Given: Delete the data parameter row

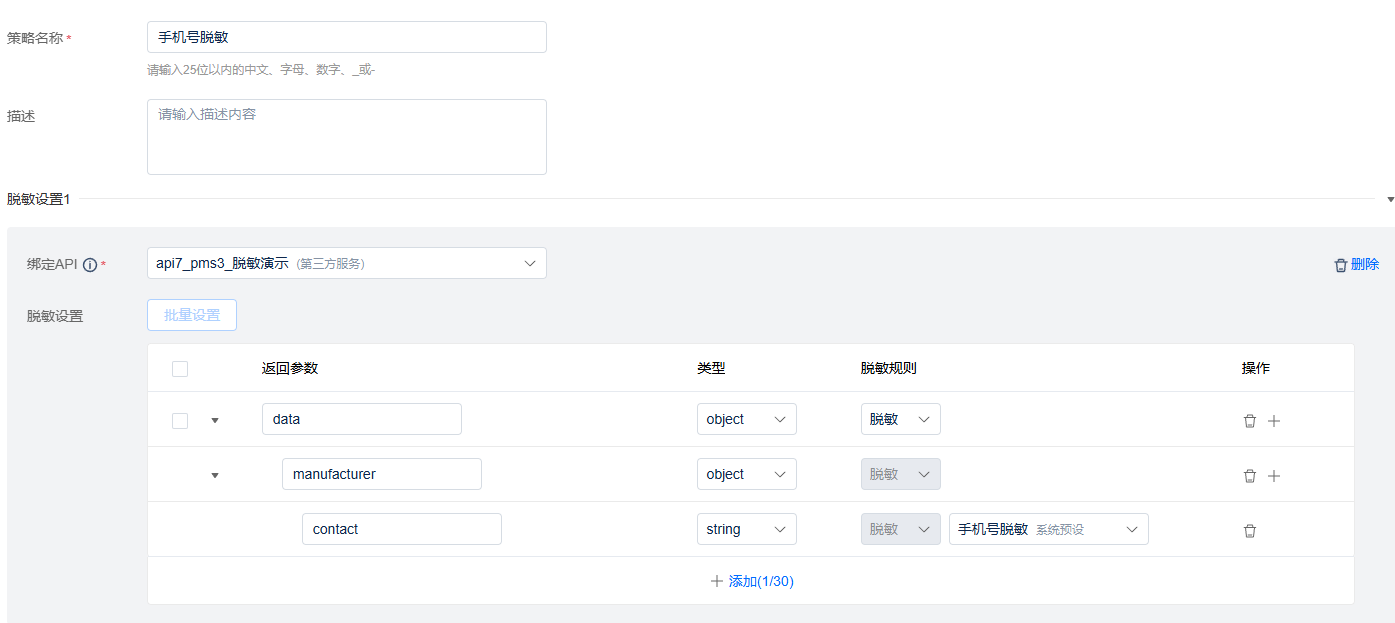Looking at the screenshot, I should pyautogui.click(x=1249, y=421).
